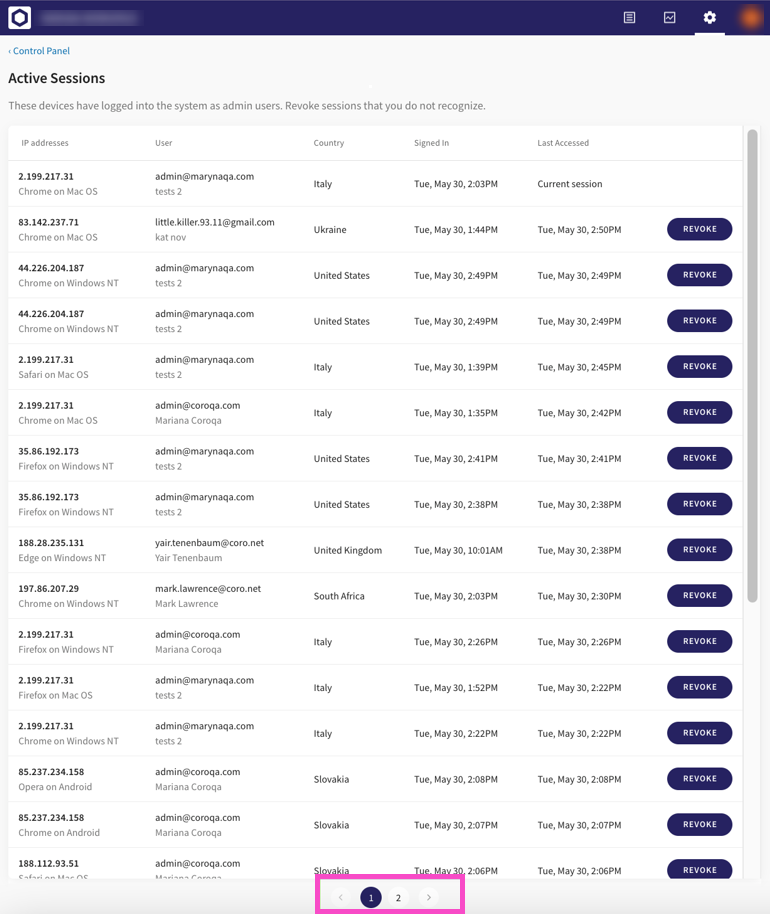Switch to page 2 of sessions

(398, 897)
